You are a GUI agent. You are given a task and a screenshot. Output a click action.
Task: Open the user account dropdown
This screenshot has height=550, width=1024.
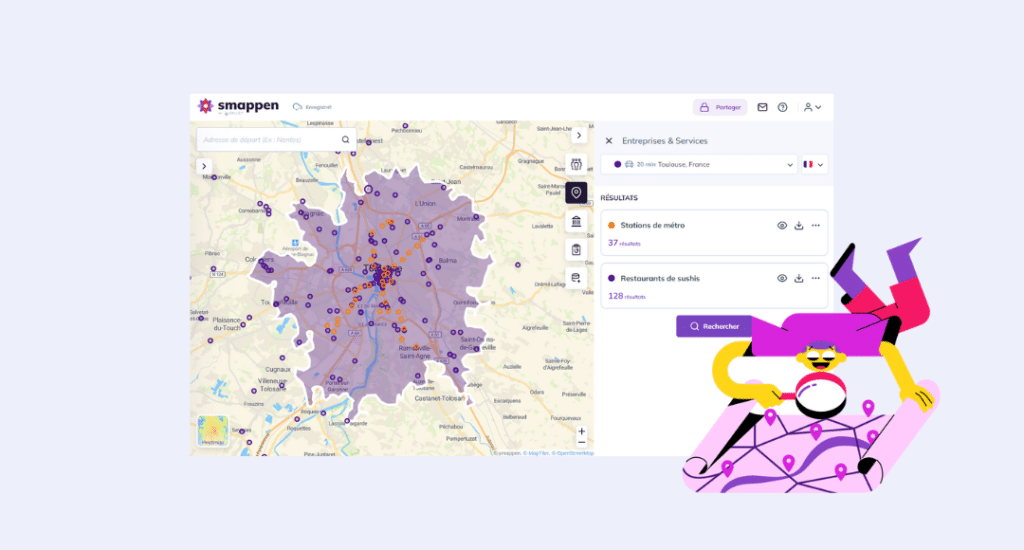pos(812,107)
